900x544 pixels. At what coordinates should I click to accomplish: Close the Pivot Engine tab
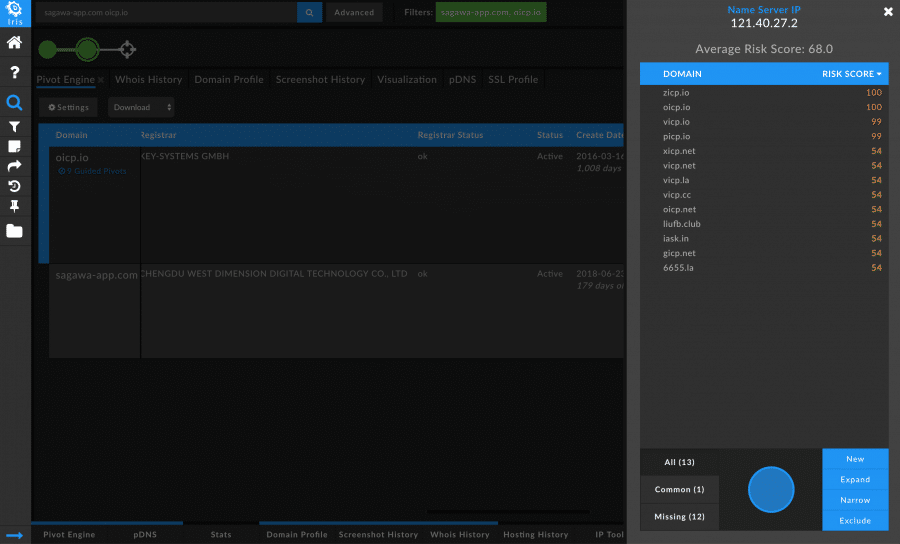click(x=101, y=80)
